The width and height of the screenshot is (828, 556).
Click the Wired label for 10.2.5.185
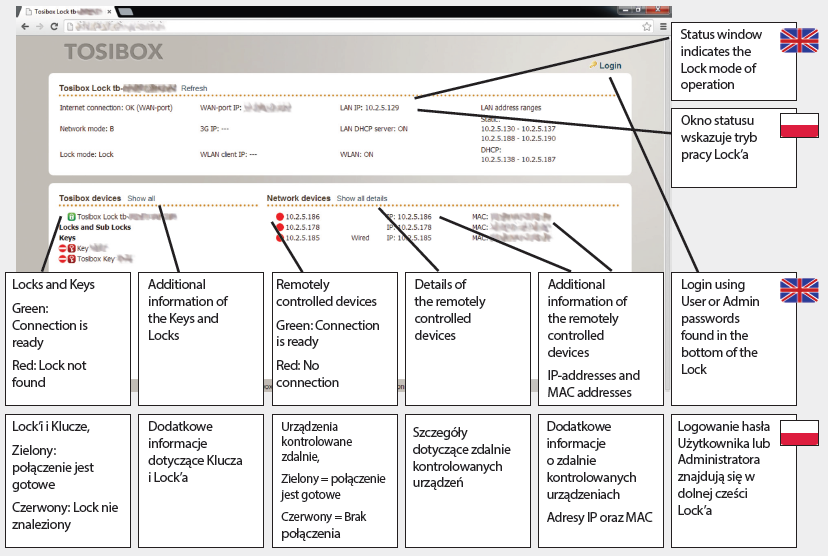point(360,238)
